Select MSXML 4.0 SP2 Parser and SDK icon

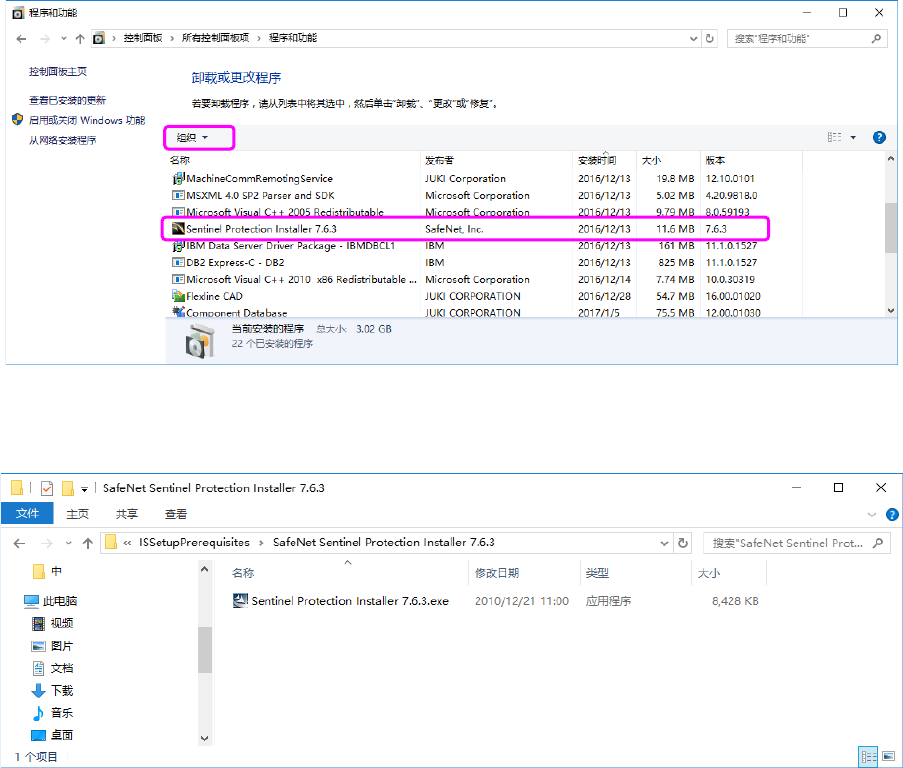click(x=179, y=195)
